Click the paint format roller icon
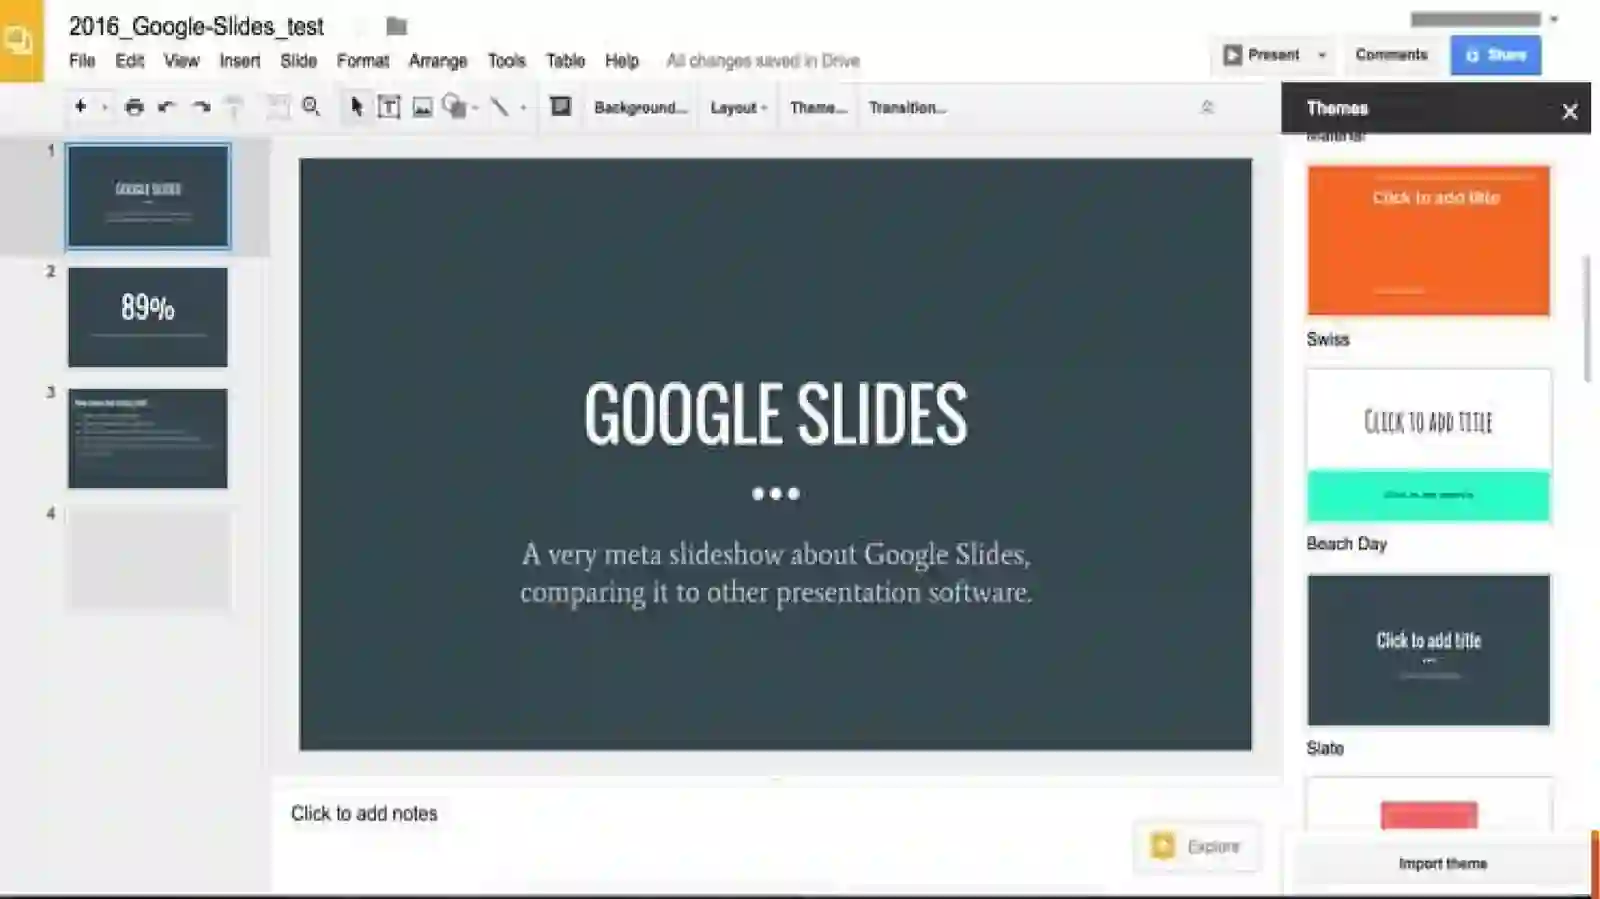The width and height of the screenshot is (1600, 899). point(234,107)
